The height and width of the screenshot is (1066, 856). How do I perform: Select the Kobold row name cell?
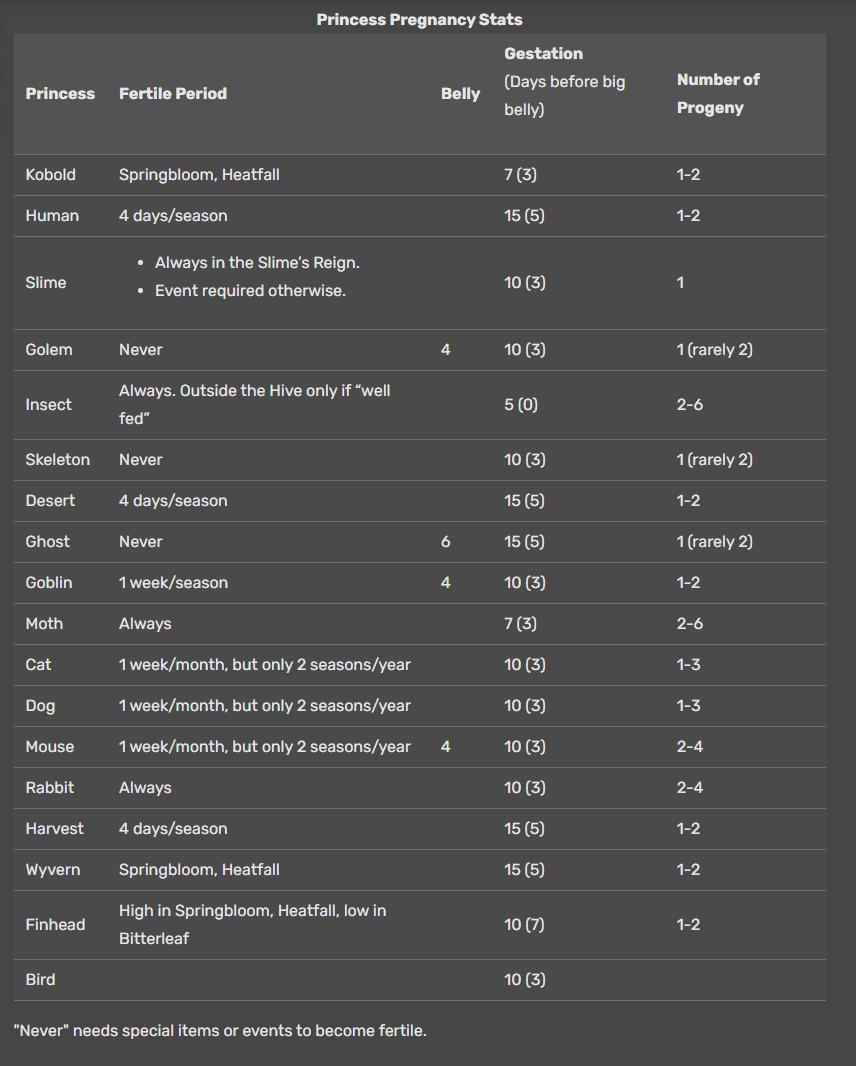pyautogui.click(x=50, y=175)
